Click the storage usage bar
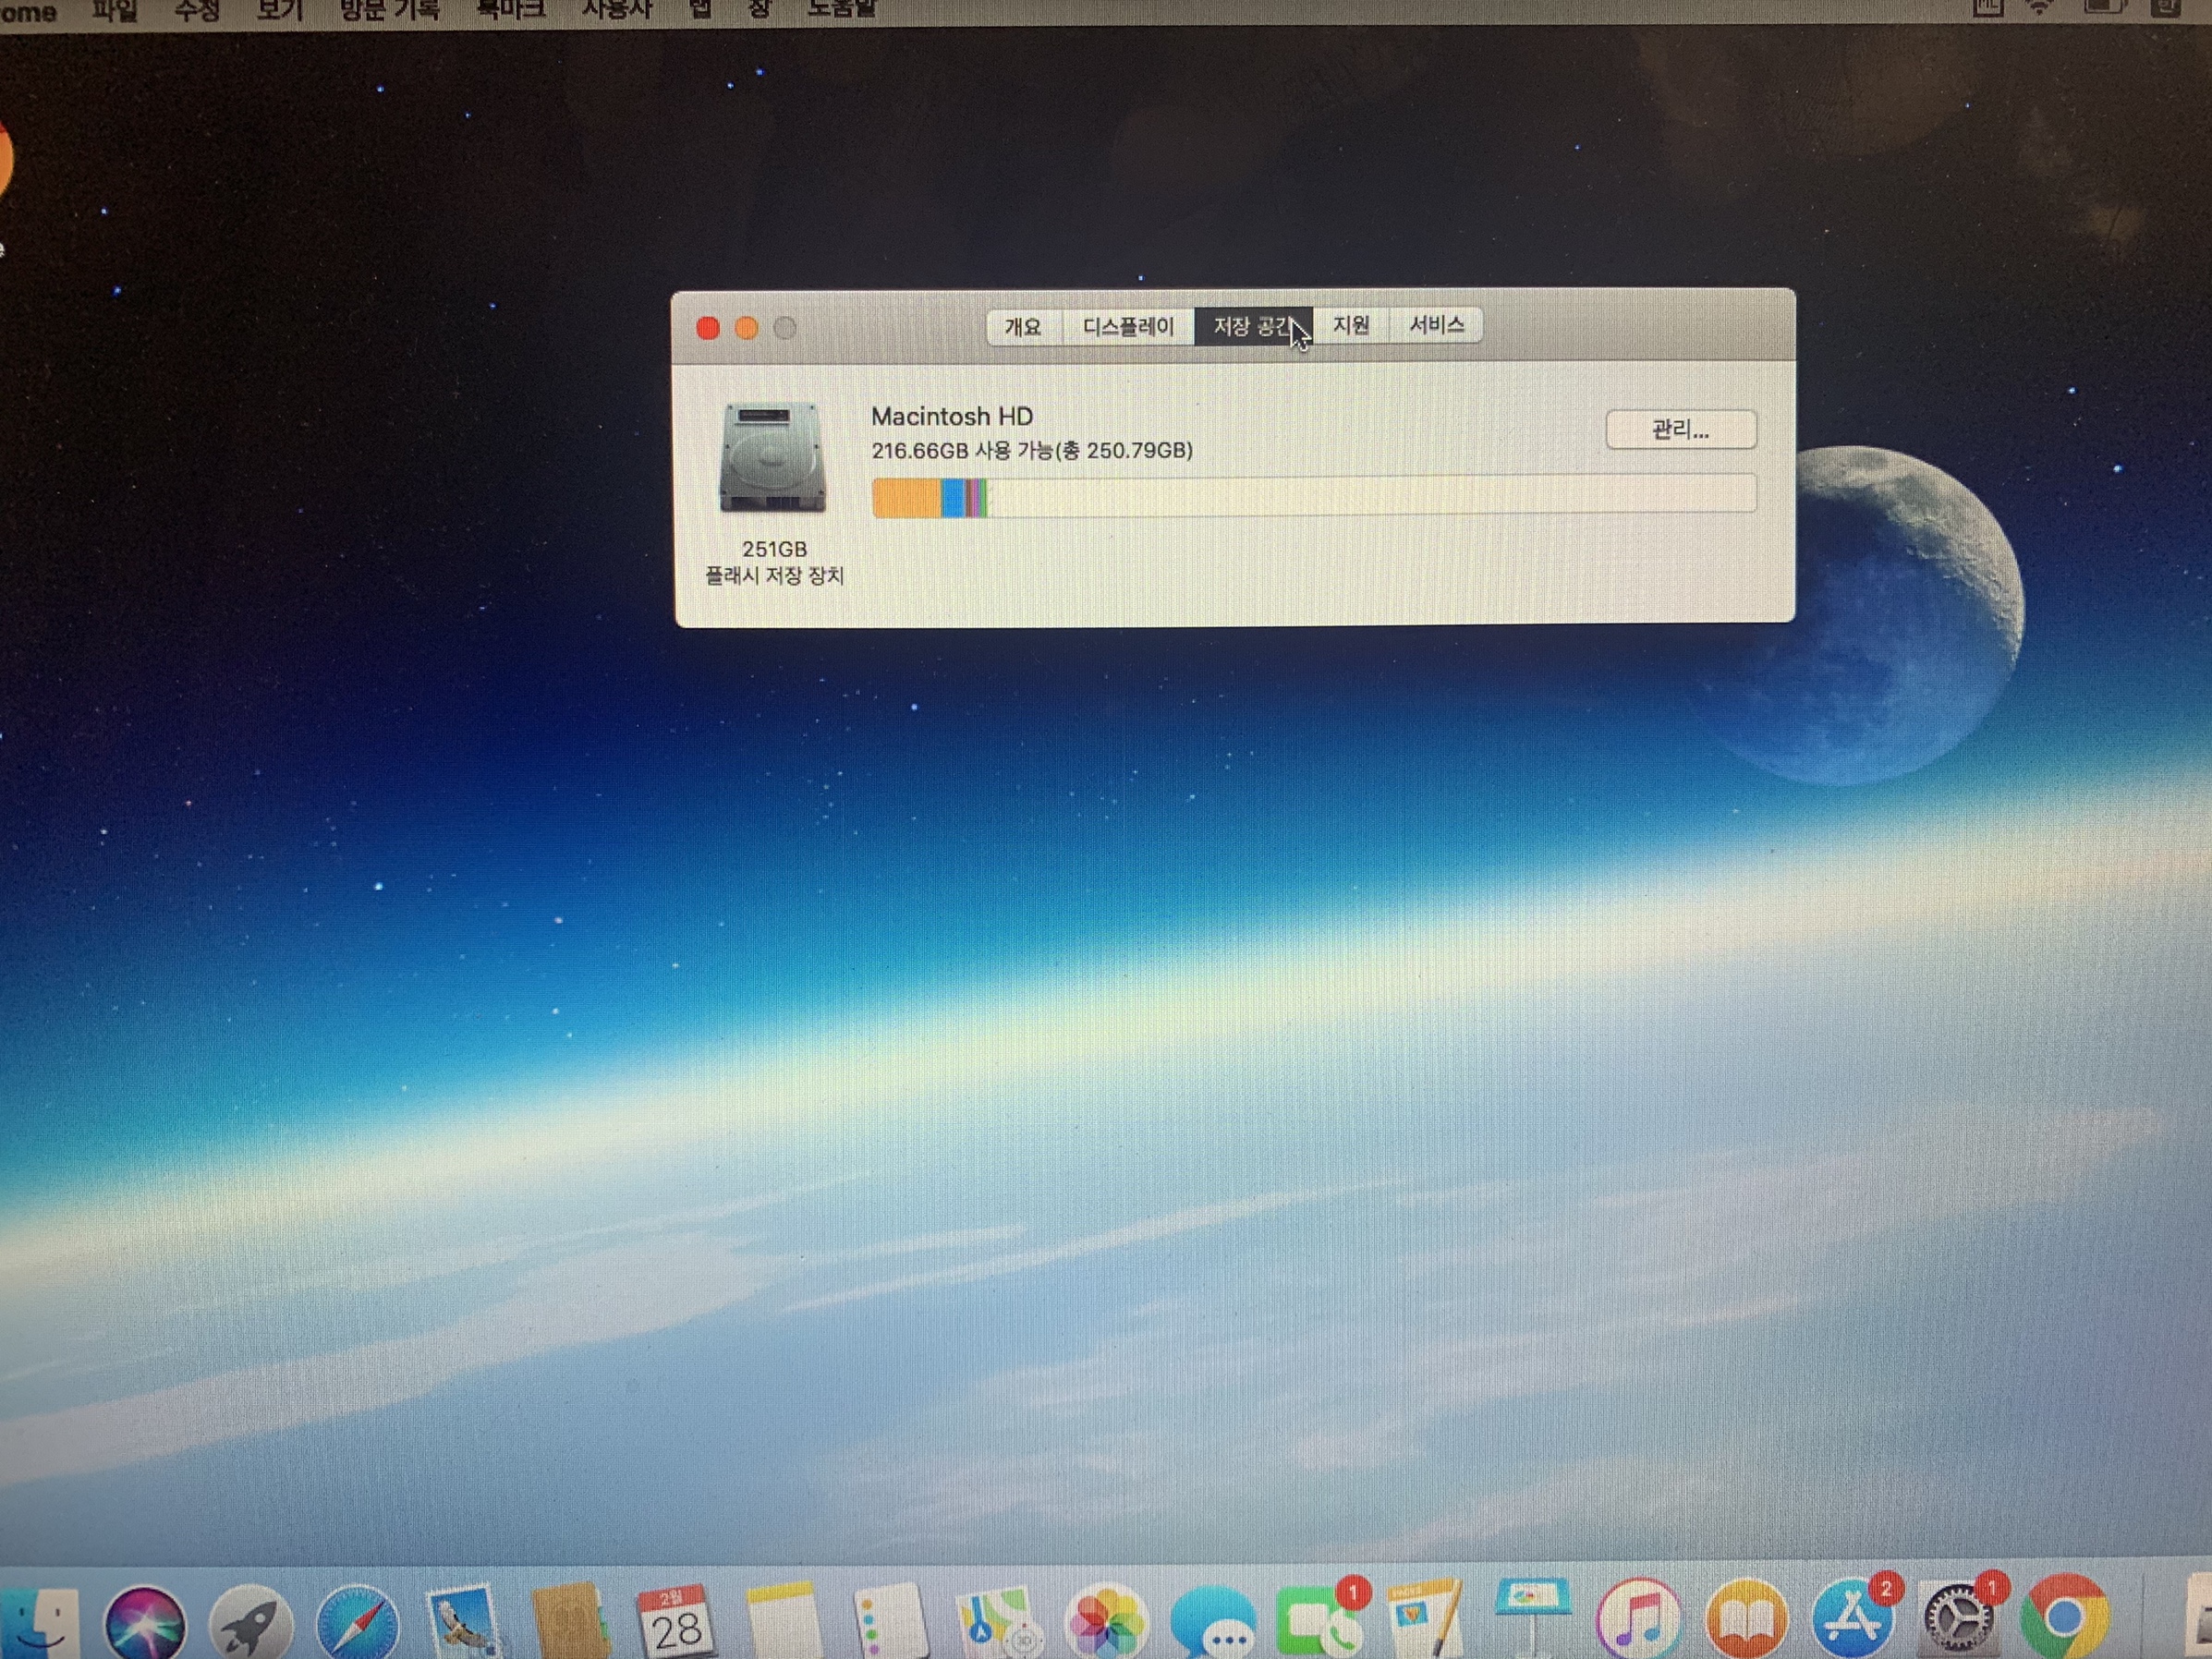This screenshot has width=2212, height=1659. [x=1313, y=496]
